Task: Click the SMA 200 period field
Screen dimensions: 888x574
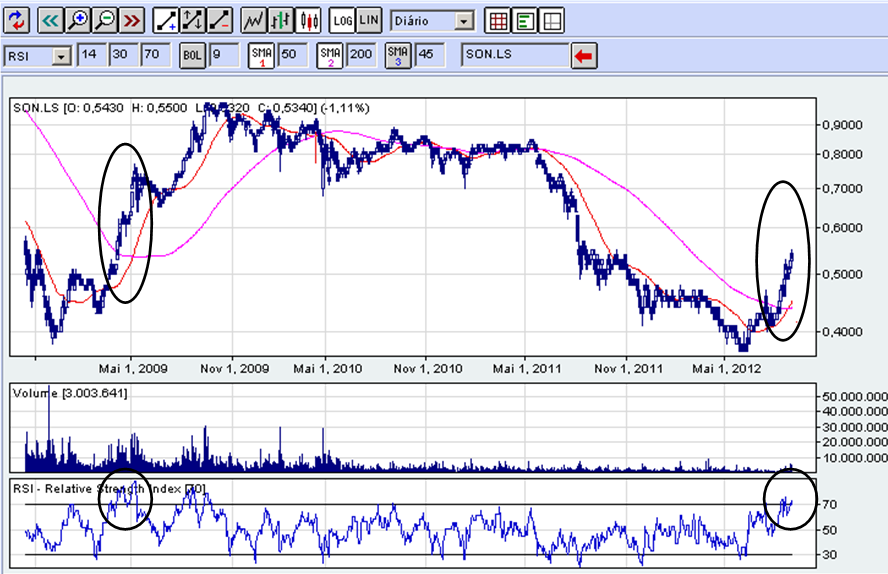Action: (x=362, y=55)
